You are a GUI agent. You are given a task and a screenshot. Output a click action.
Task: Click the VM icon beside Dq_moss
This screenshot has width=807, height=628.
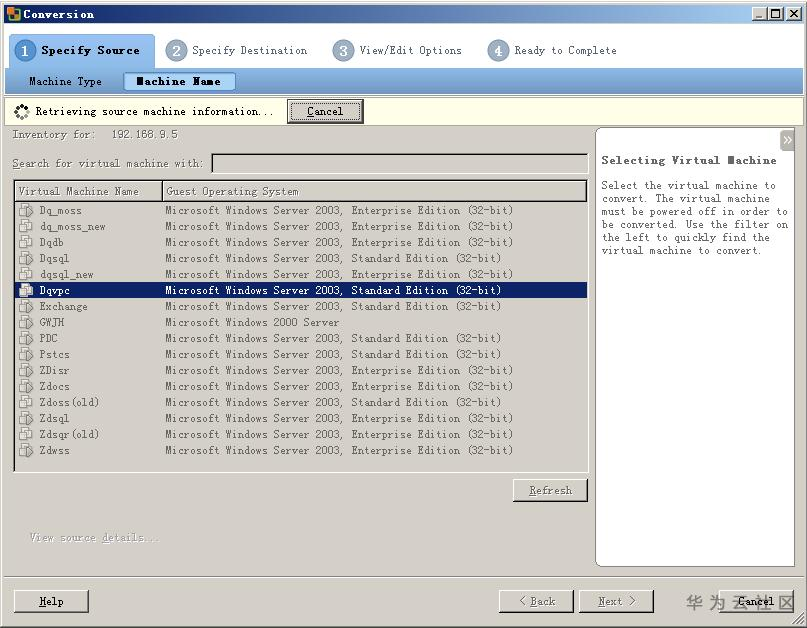(x=26, y=211)
